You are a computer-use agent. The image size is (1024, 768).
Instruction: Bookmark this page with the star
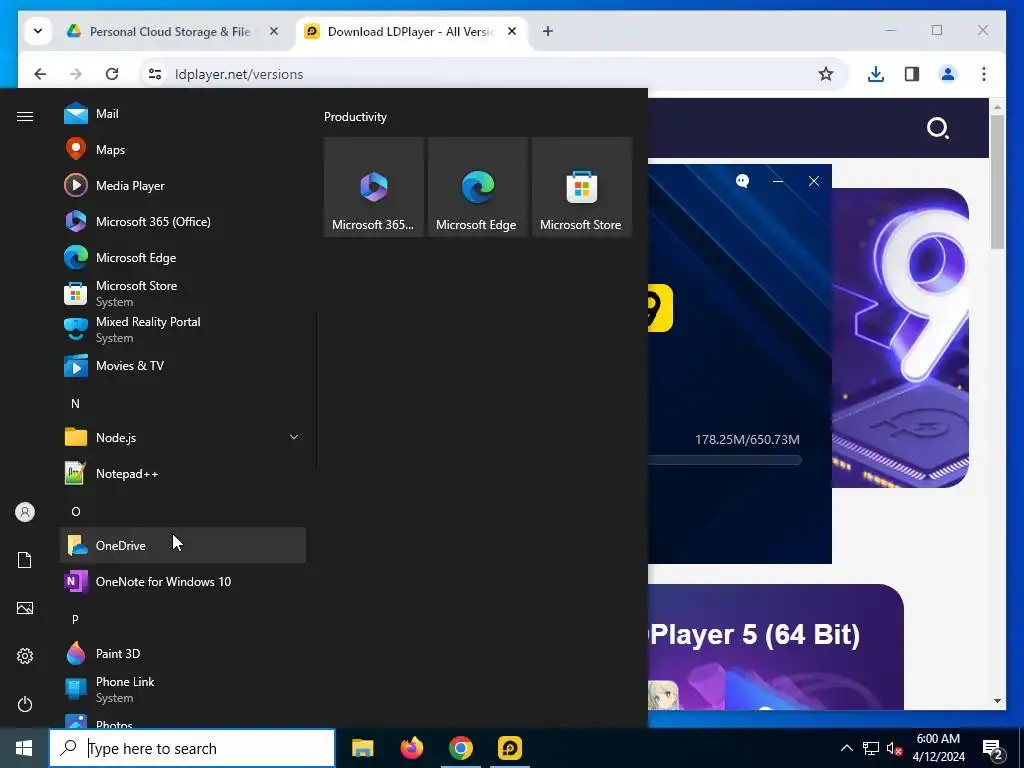825,74
